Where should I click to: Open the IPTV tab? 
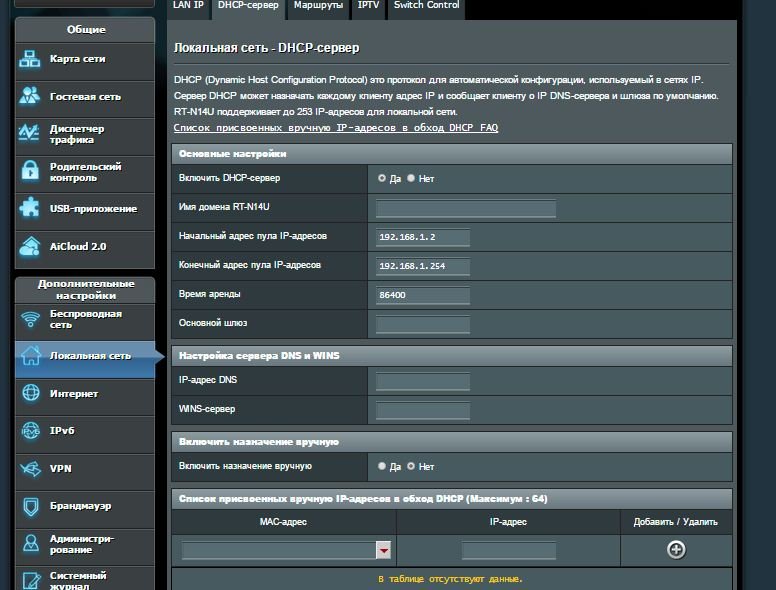[368, 6]
